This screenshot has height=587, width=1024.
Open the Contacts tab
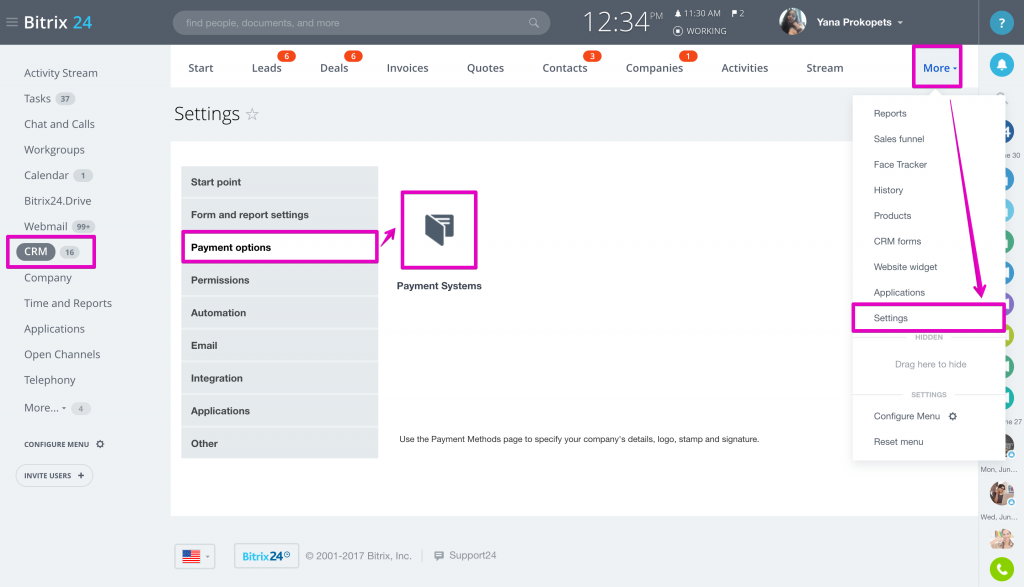pos(565,68)
